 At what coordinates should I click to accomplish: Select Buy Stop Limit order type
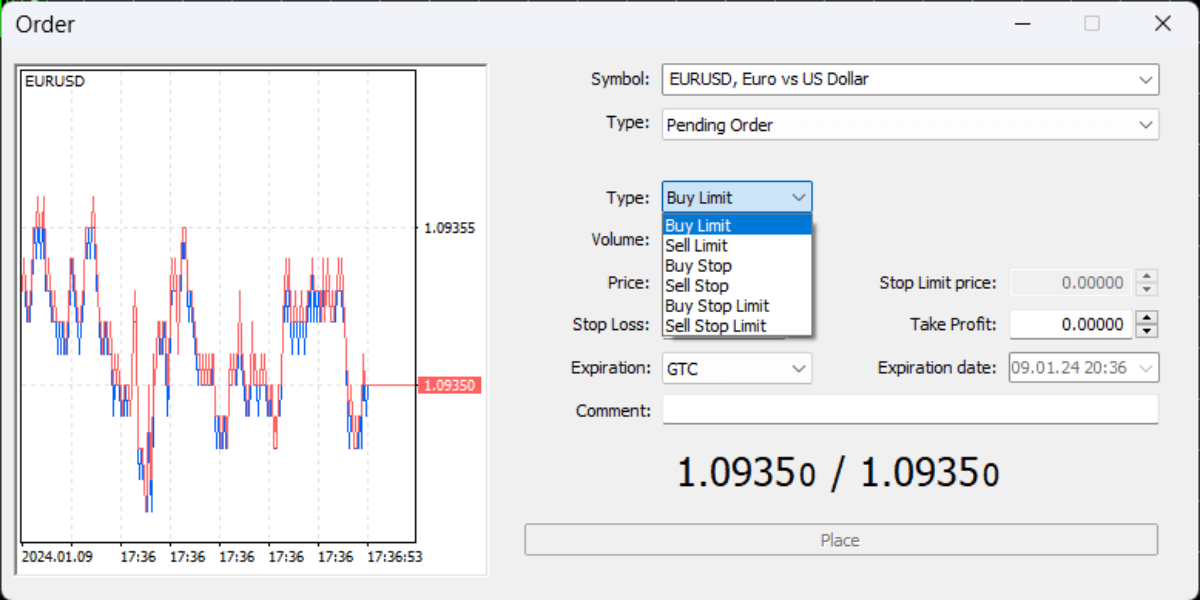pyautogui.click(x=716, y=305)
